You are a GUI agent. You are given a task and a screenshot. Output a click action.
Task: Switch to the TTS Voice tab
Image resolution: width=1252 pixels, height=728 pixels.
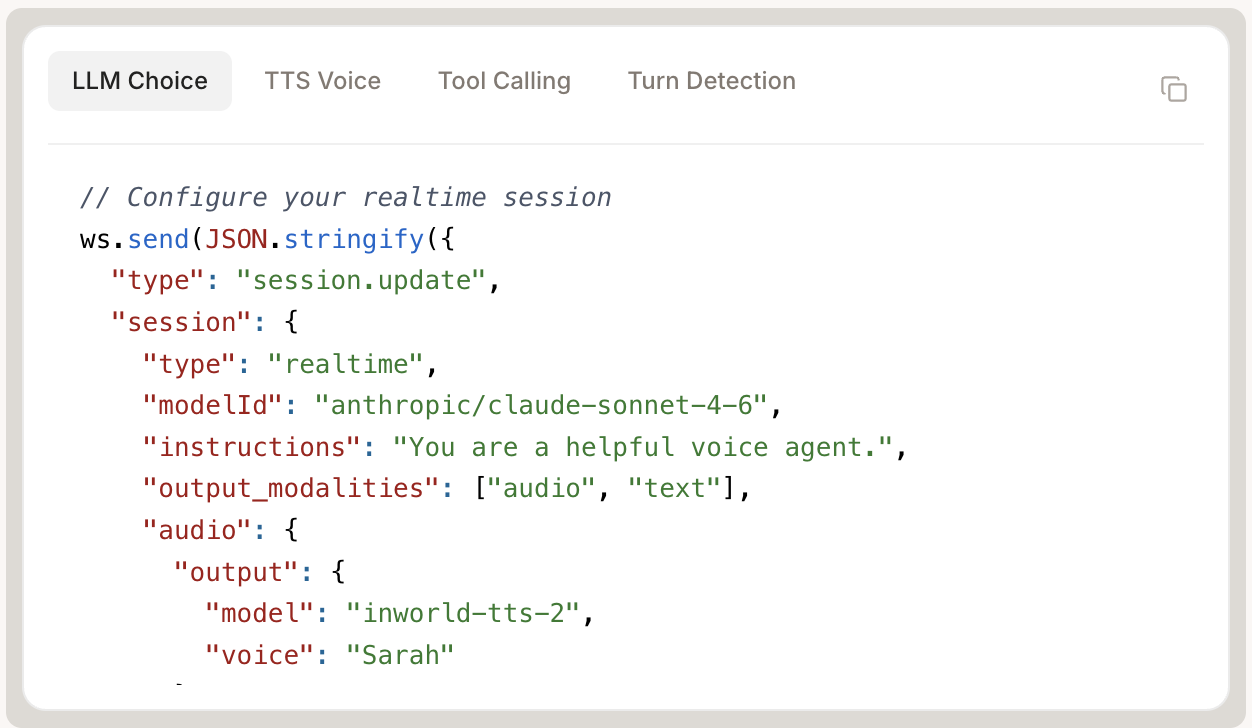point(323,81)
